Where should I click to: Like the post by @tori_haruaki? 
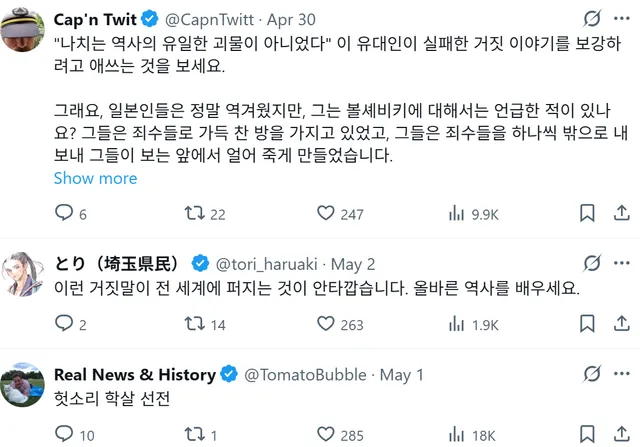325,323
